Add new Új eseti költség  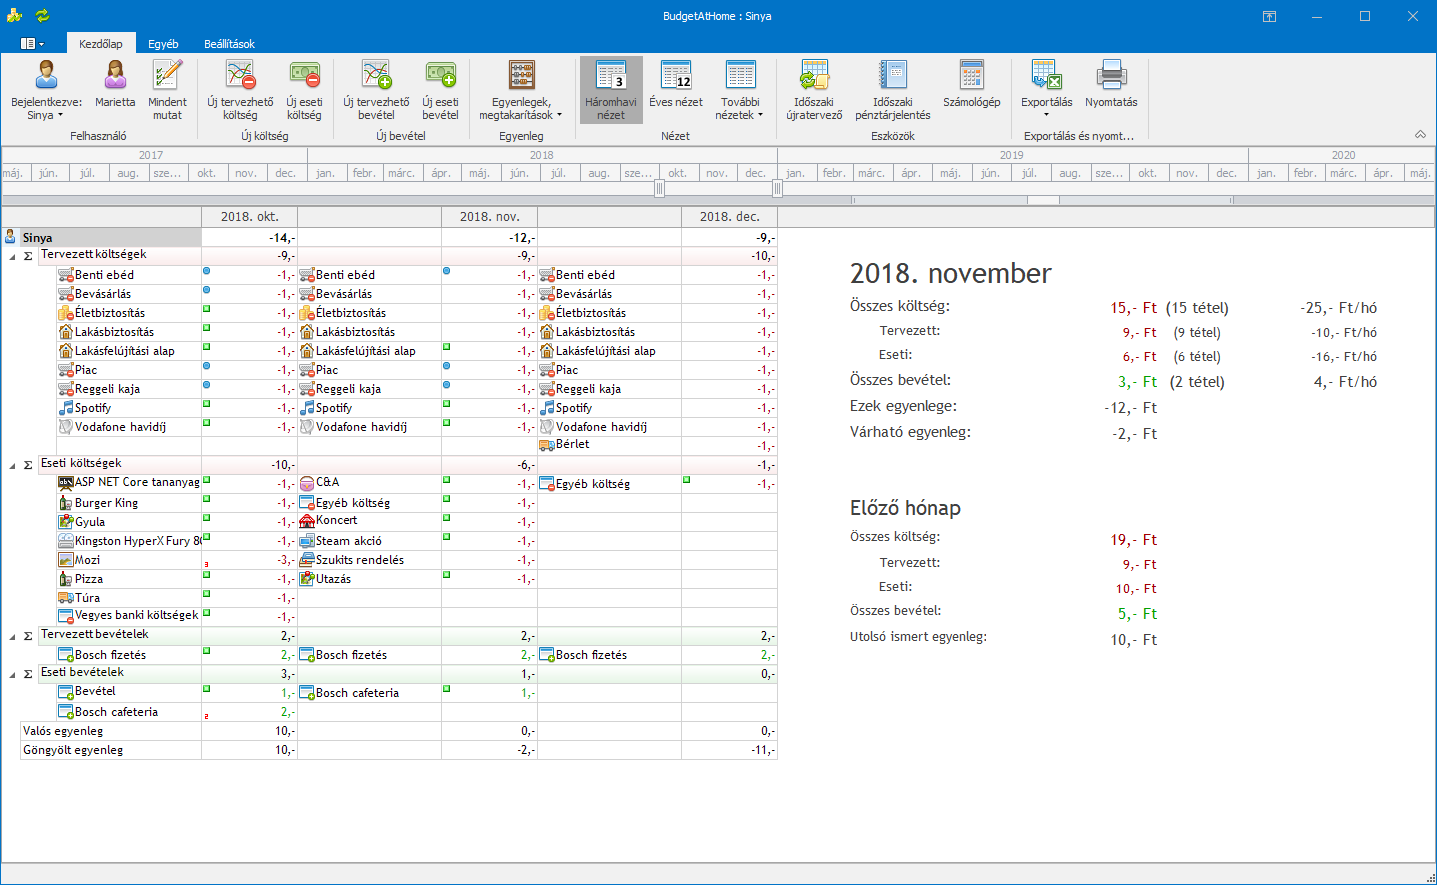pos(304,77)
